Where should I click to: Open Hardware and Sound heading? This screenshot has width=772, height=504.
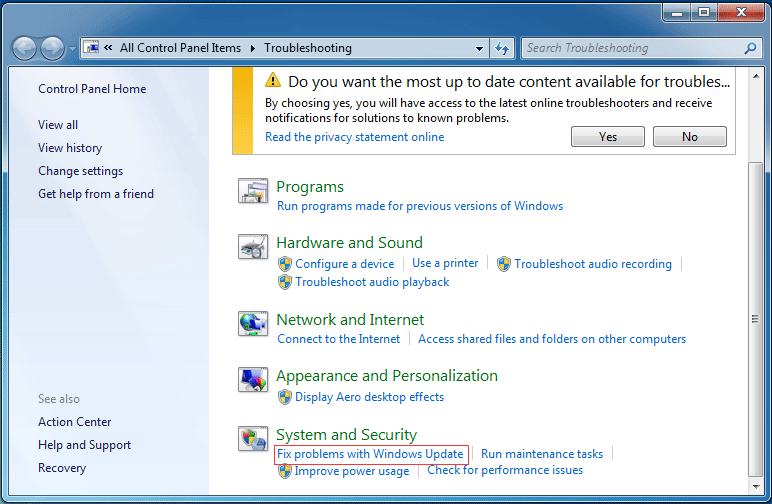click(x=349, y=243)
